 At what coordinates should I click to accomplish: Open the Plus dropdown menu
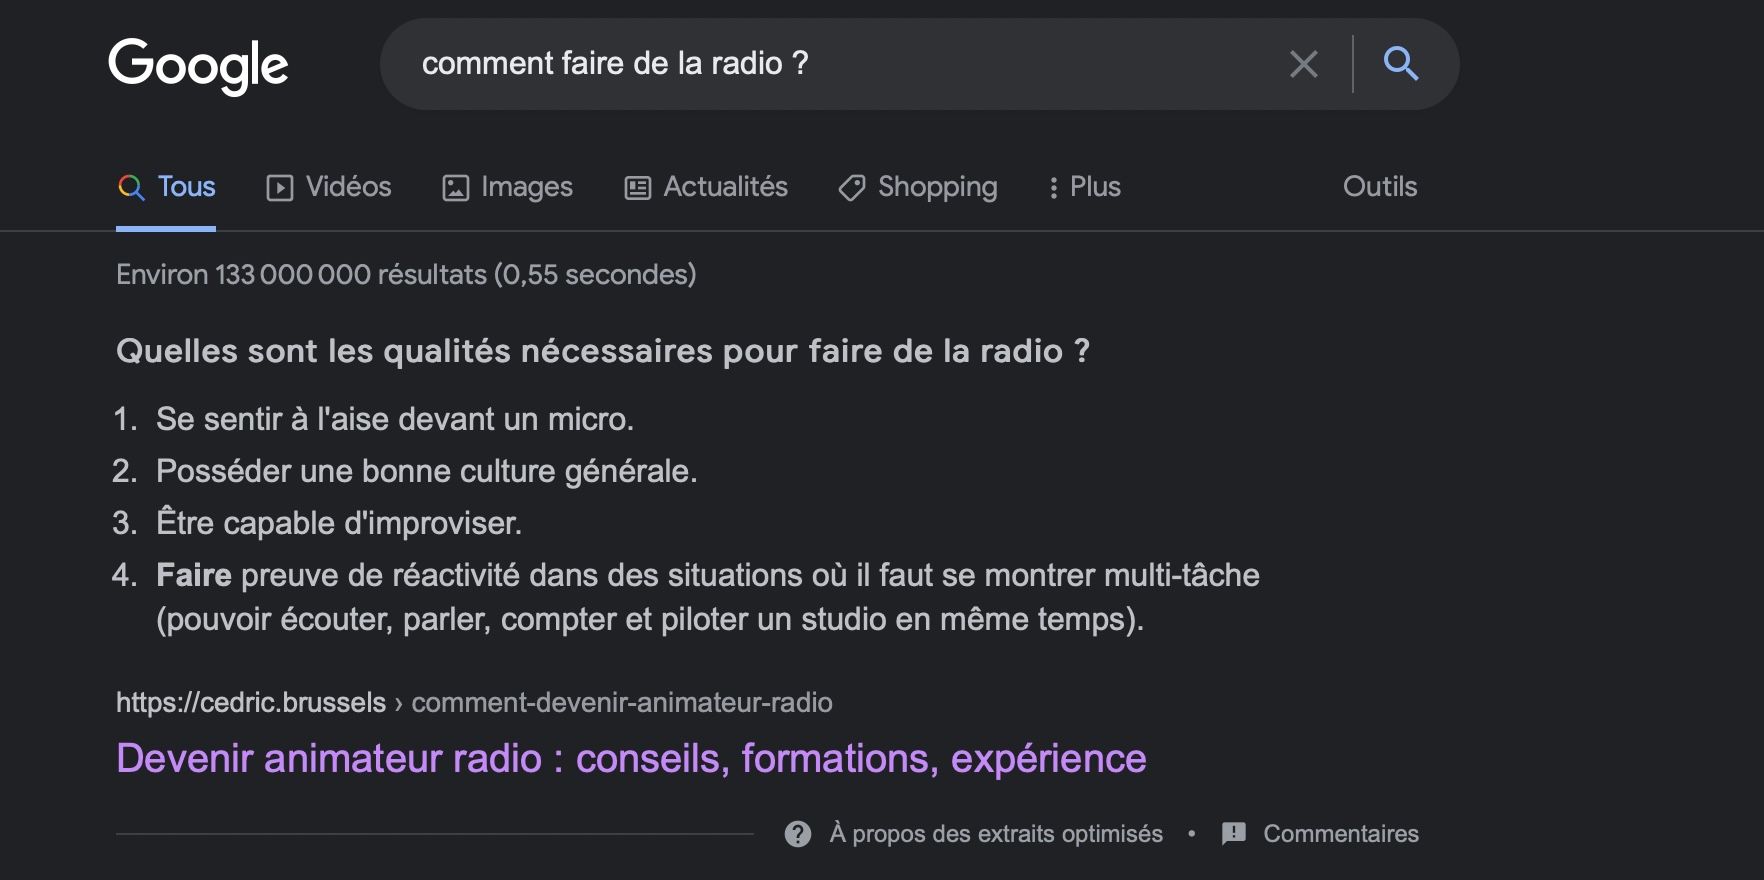click(x=1091, y=187)
